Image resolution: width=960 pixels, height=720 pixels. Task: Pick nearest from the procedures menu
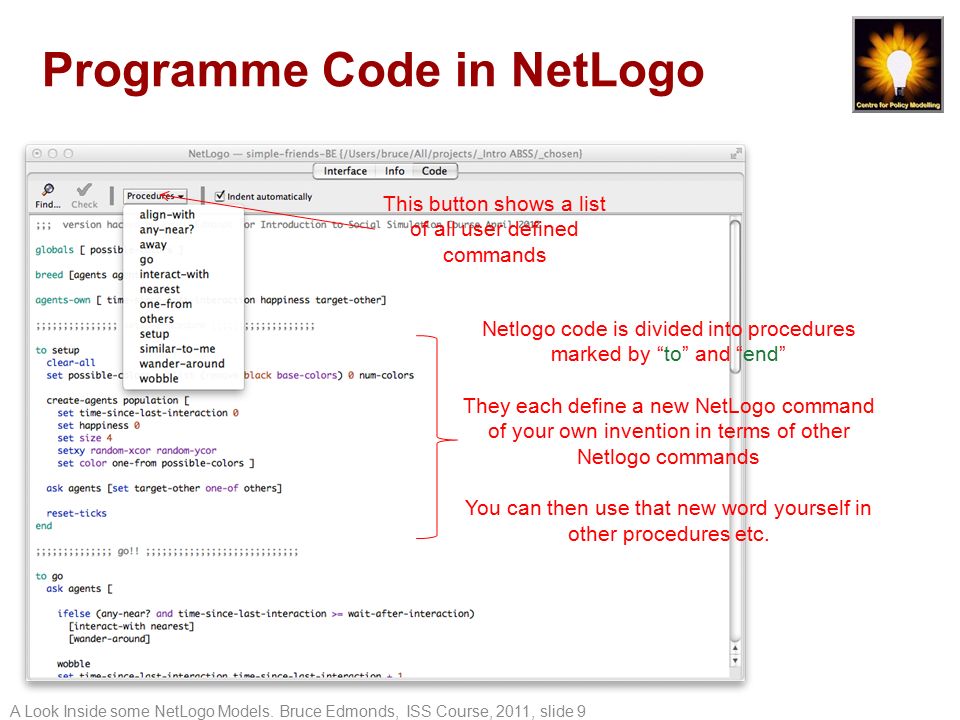(x=160, y=289)
